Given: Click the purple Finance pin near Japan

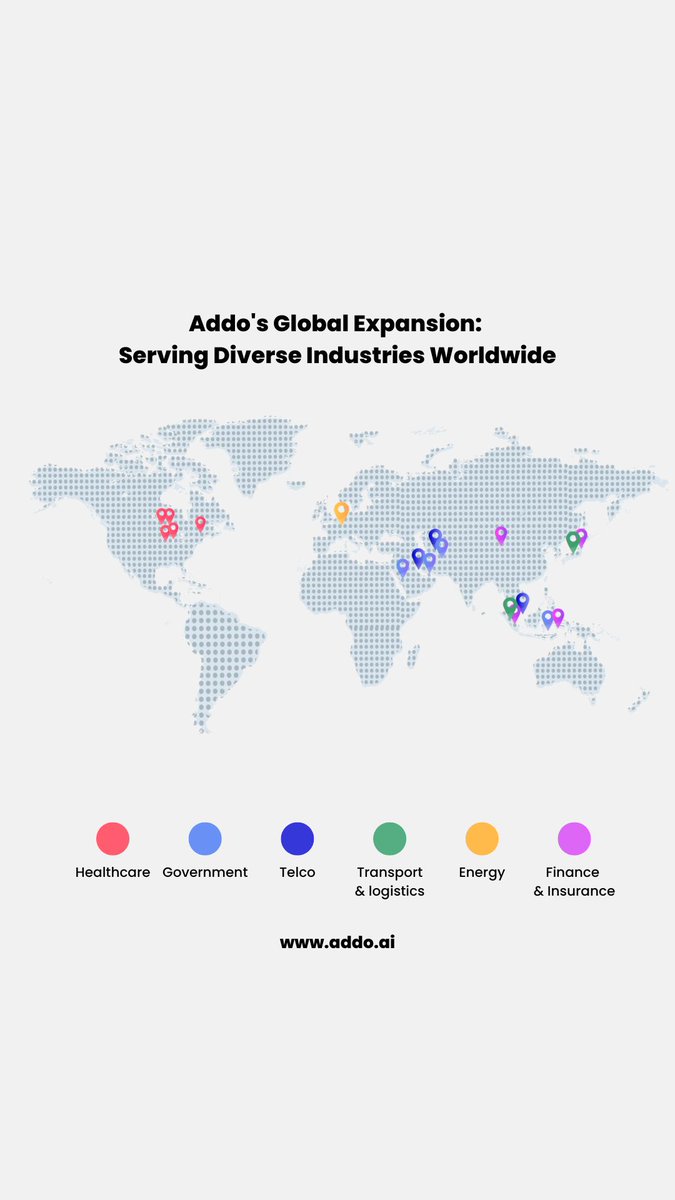Looking at the screenshot, I should [581, 537].
